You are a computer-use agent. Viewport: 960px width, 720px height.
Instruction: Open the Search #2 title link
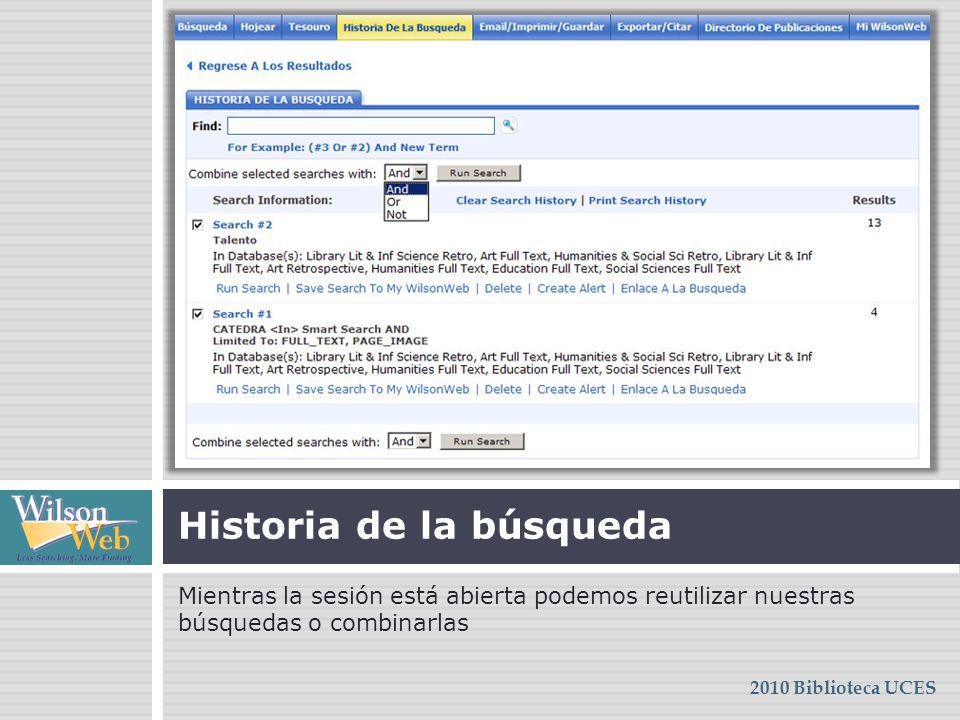242,225
